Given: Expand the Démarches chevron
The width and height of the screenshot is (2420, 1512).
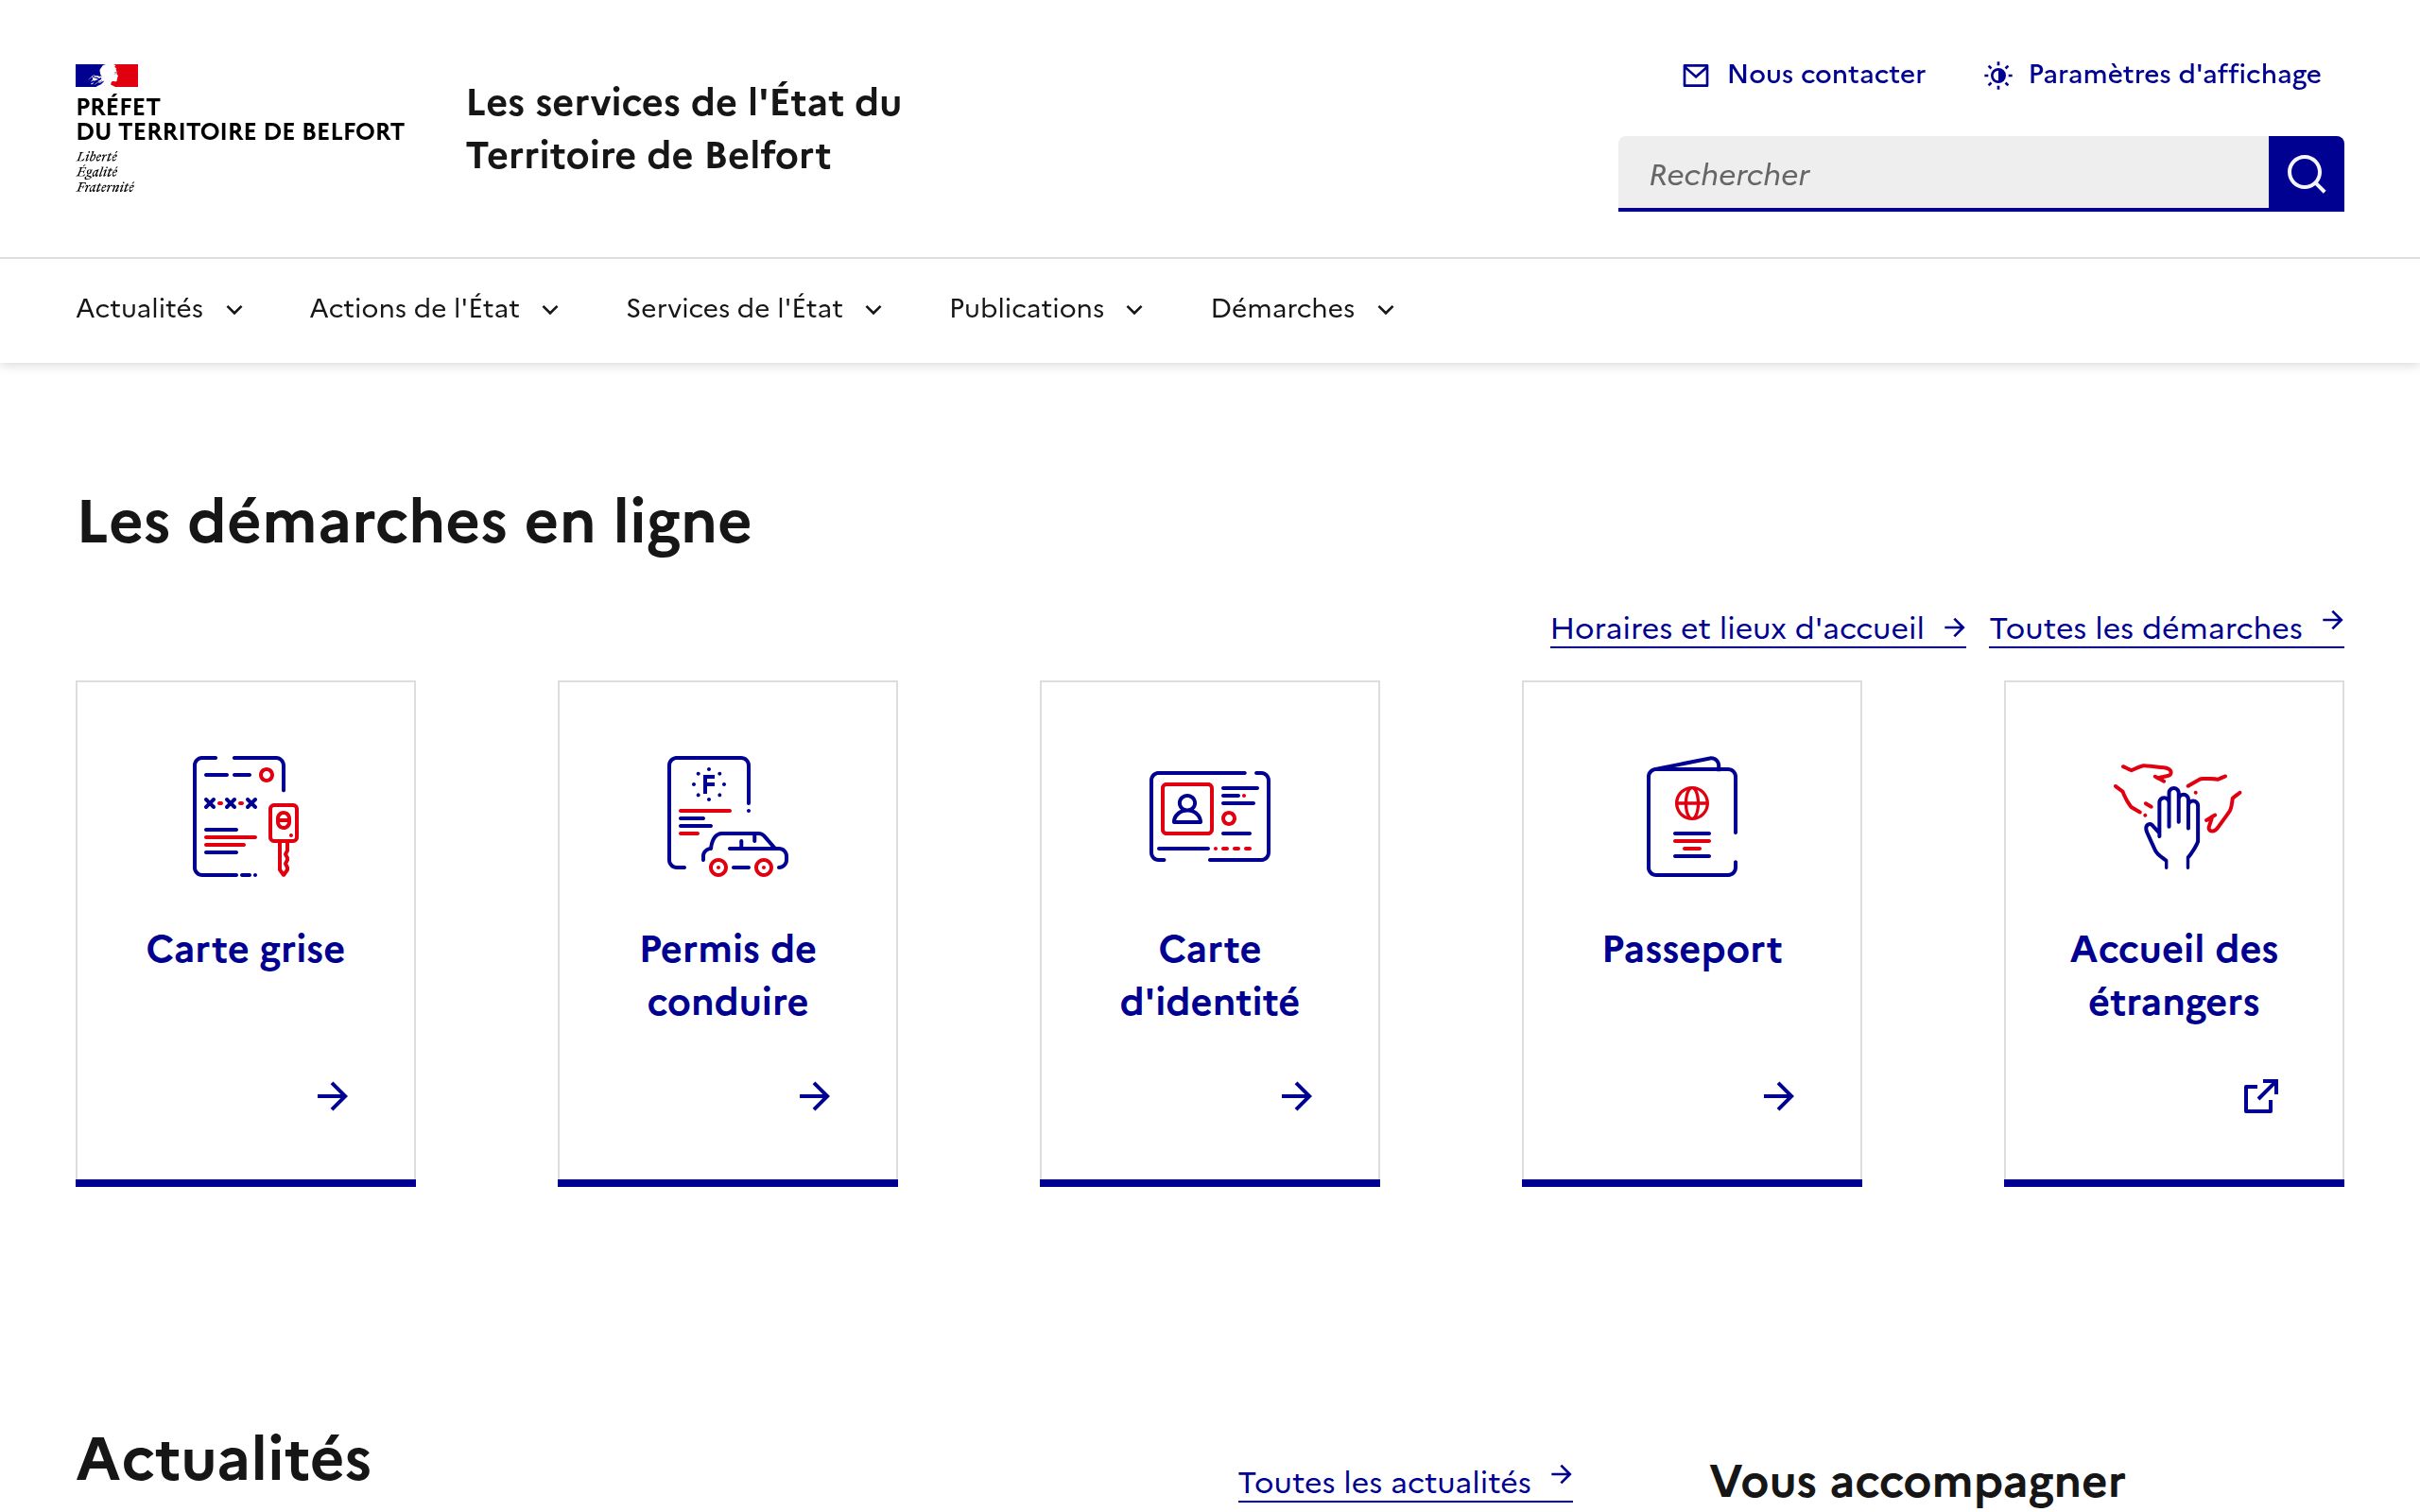Looking at the screenshot, I should click(x=1385, y=310).
